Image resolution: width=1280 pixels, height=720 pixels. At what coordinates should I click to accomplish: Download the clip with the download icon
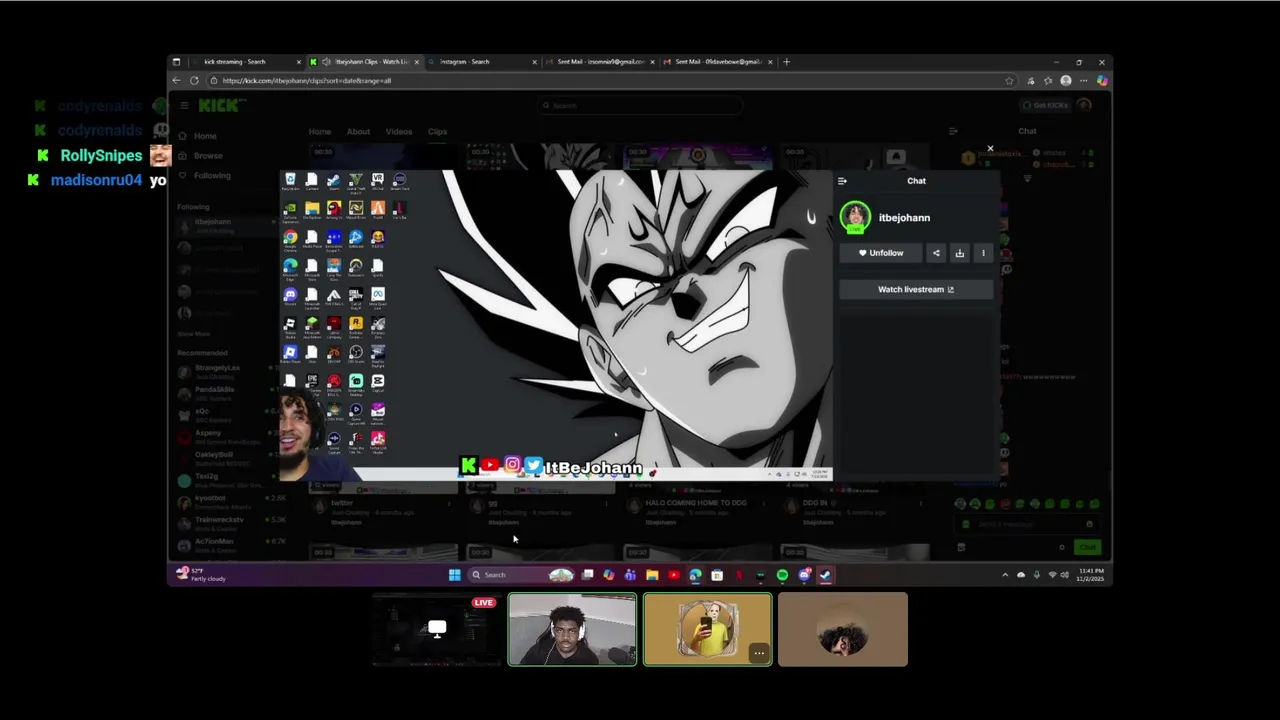coord(959,253)
